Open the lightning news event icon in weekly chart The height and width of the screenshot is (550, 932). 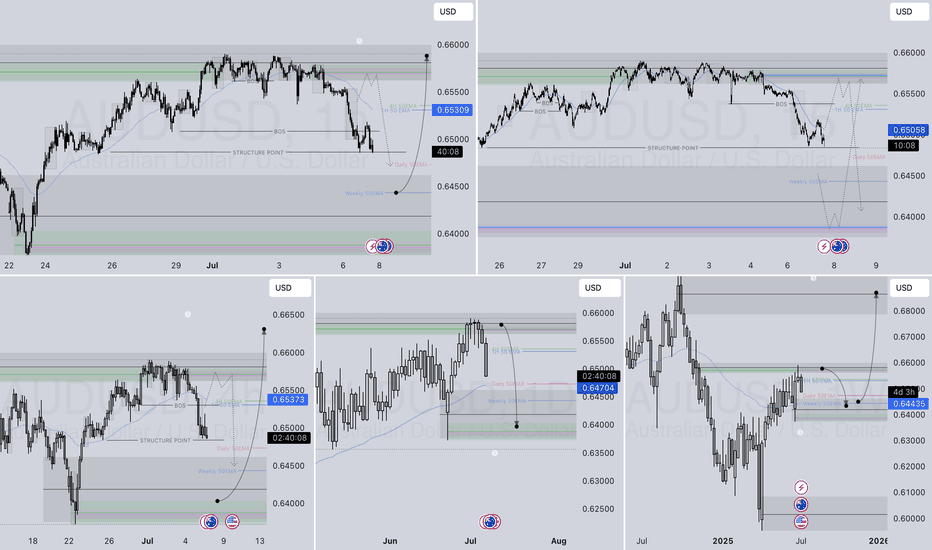tap(801, 488)
